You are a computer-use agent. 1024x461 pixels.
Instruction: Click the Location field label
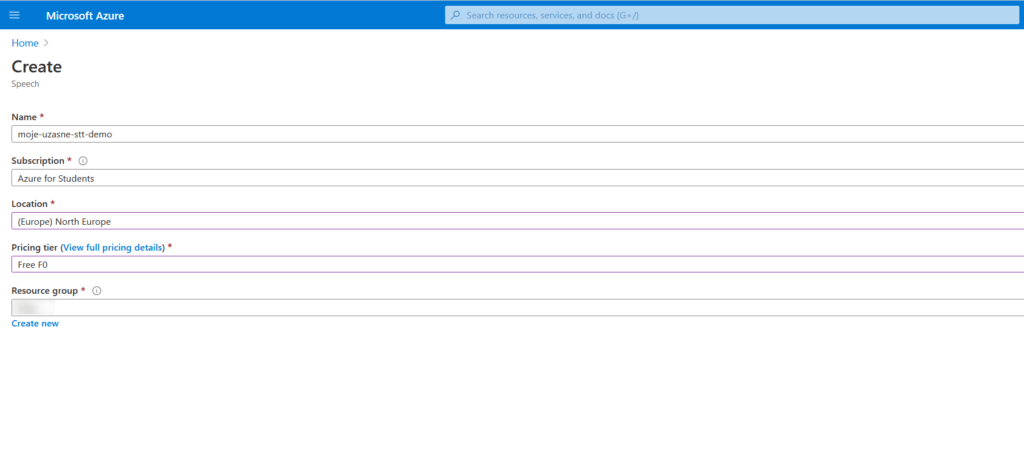[30, 204]
